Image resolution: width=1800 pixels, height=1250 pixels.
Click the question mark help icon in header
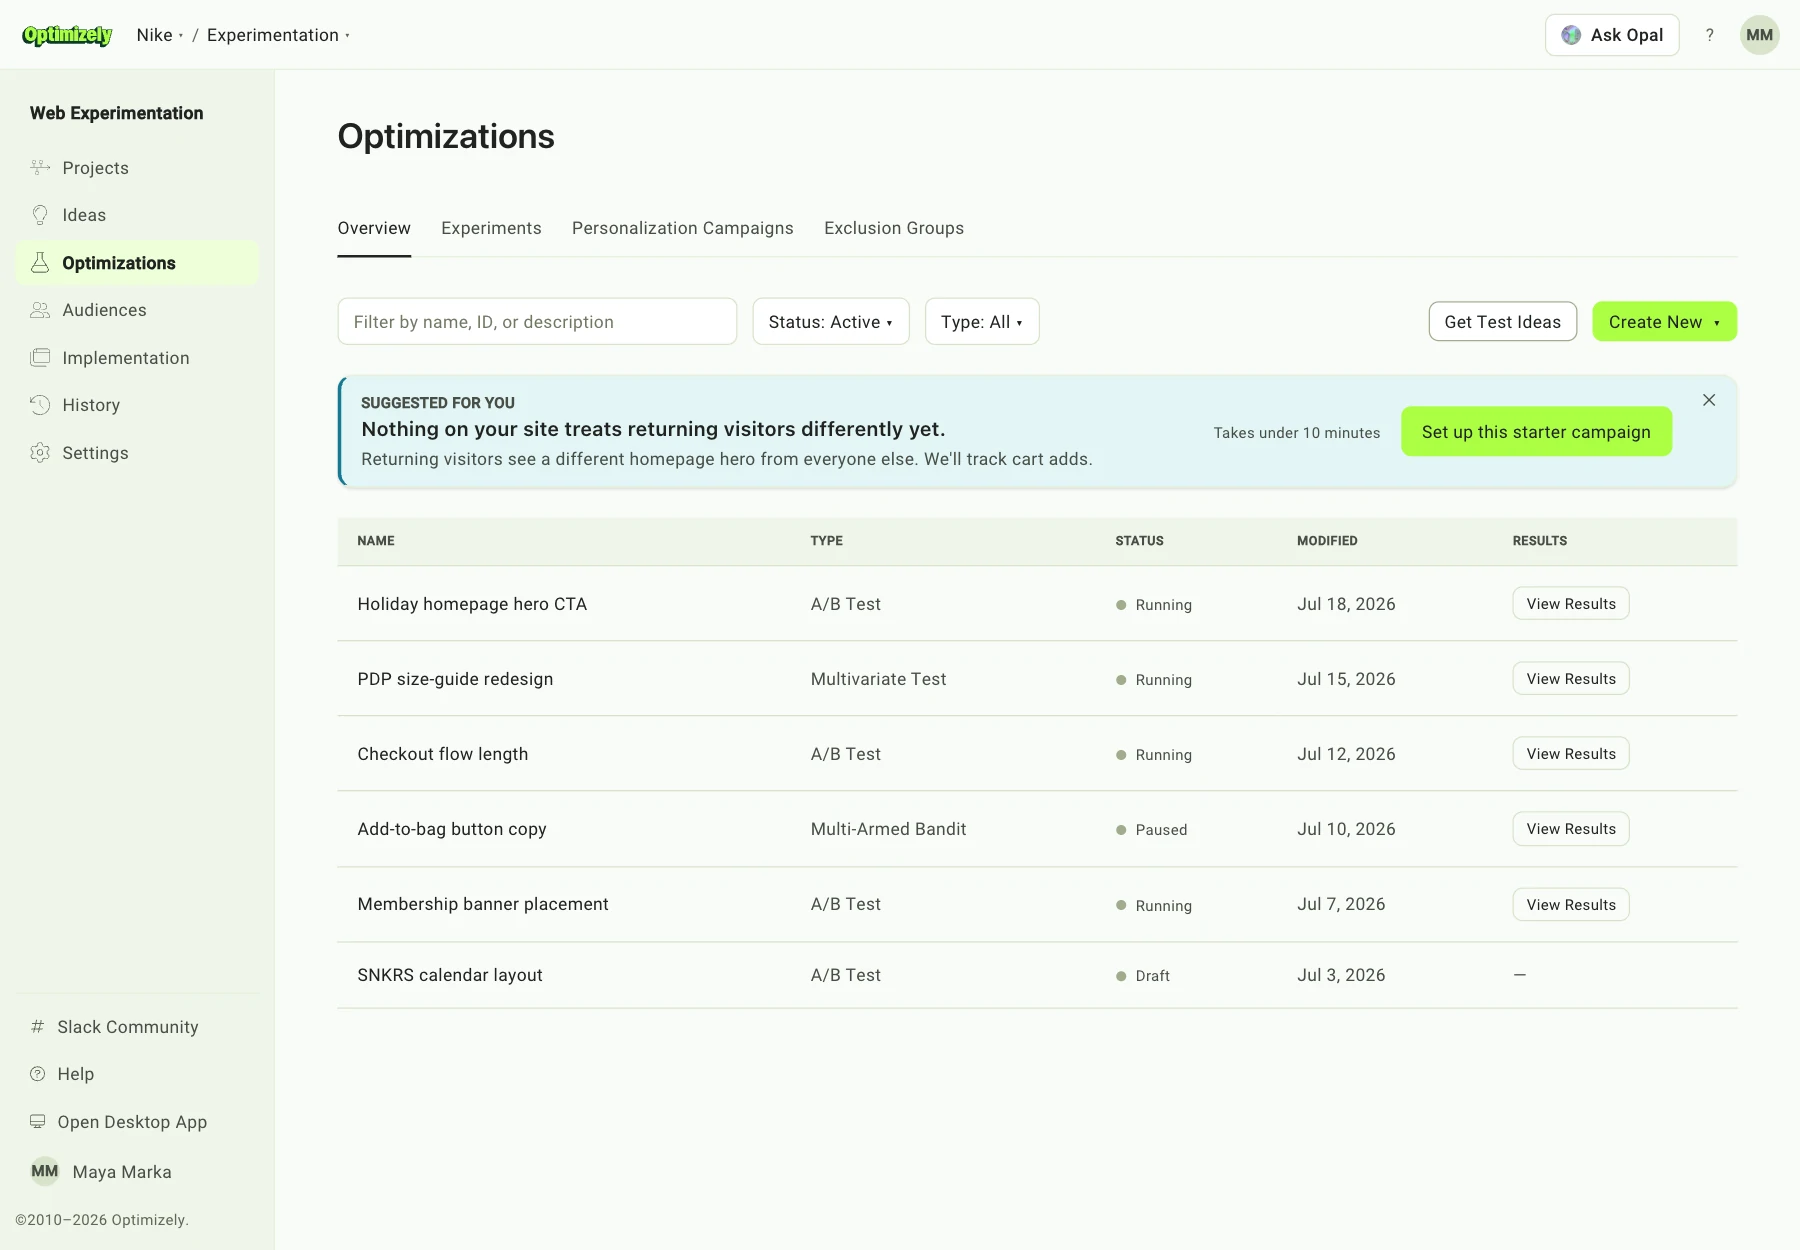[1710, 35]
